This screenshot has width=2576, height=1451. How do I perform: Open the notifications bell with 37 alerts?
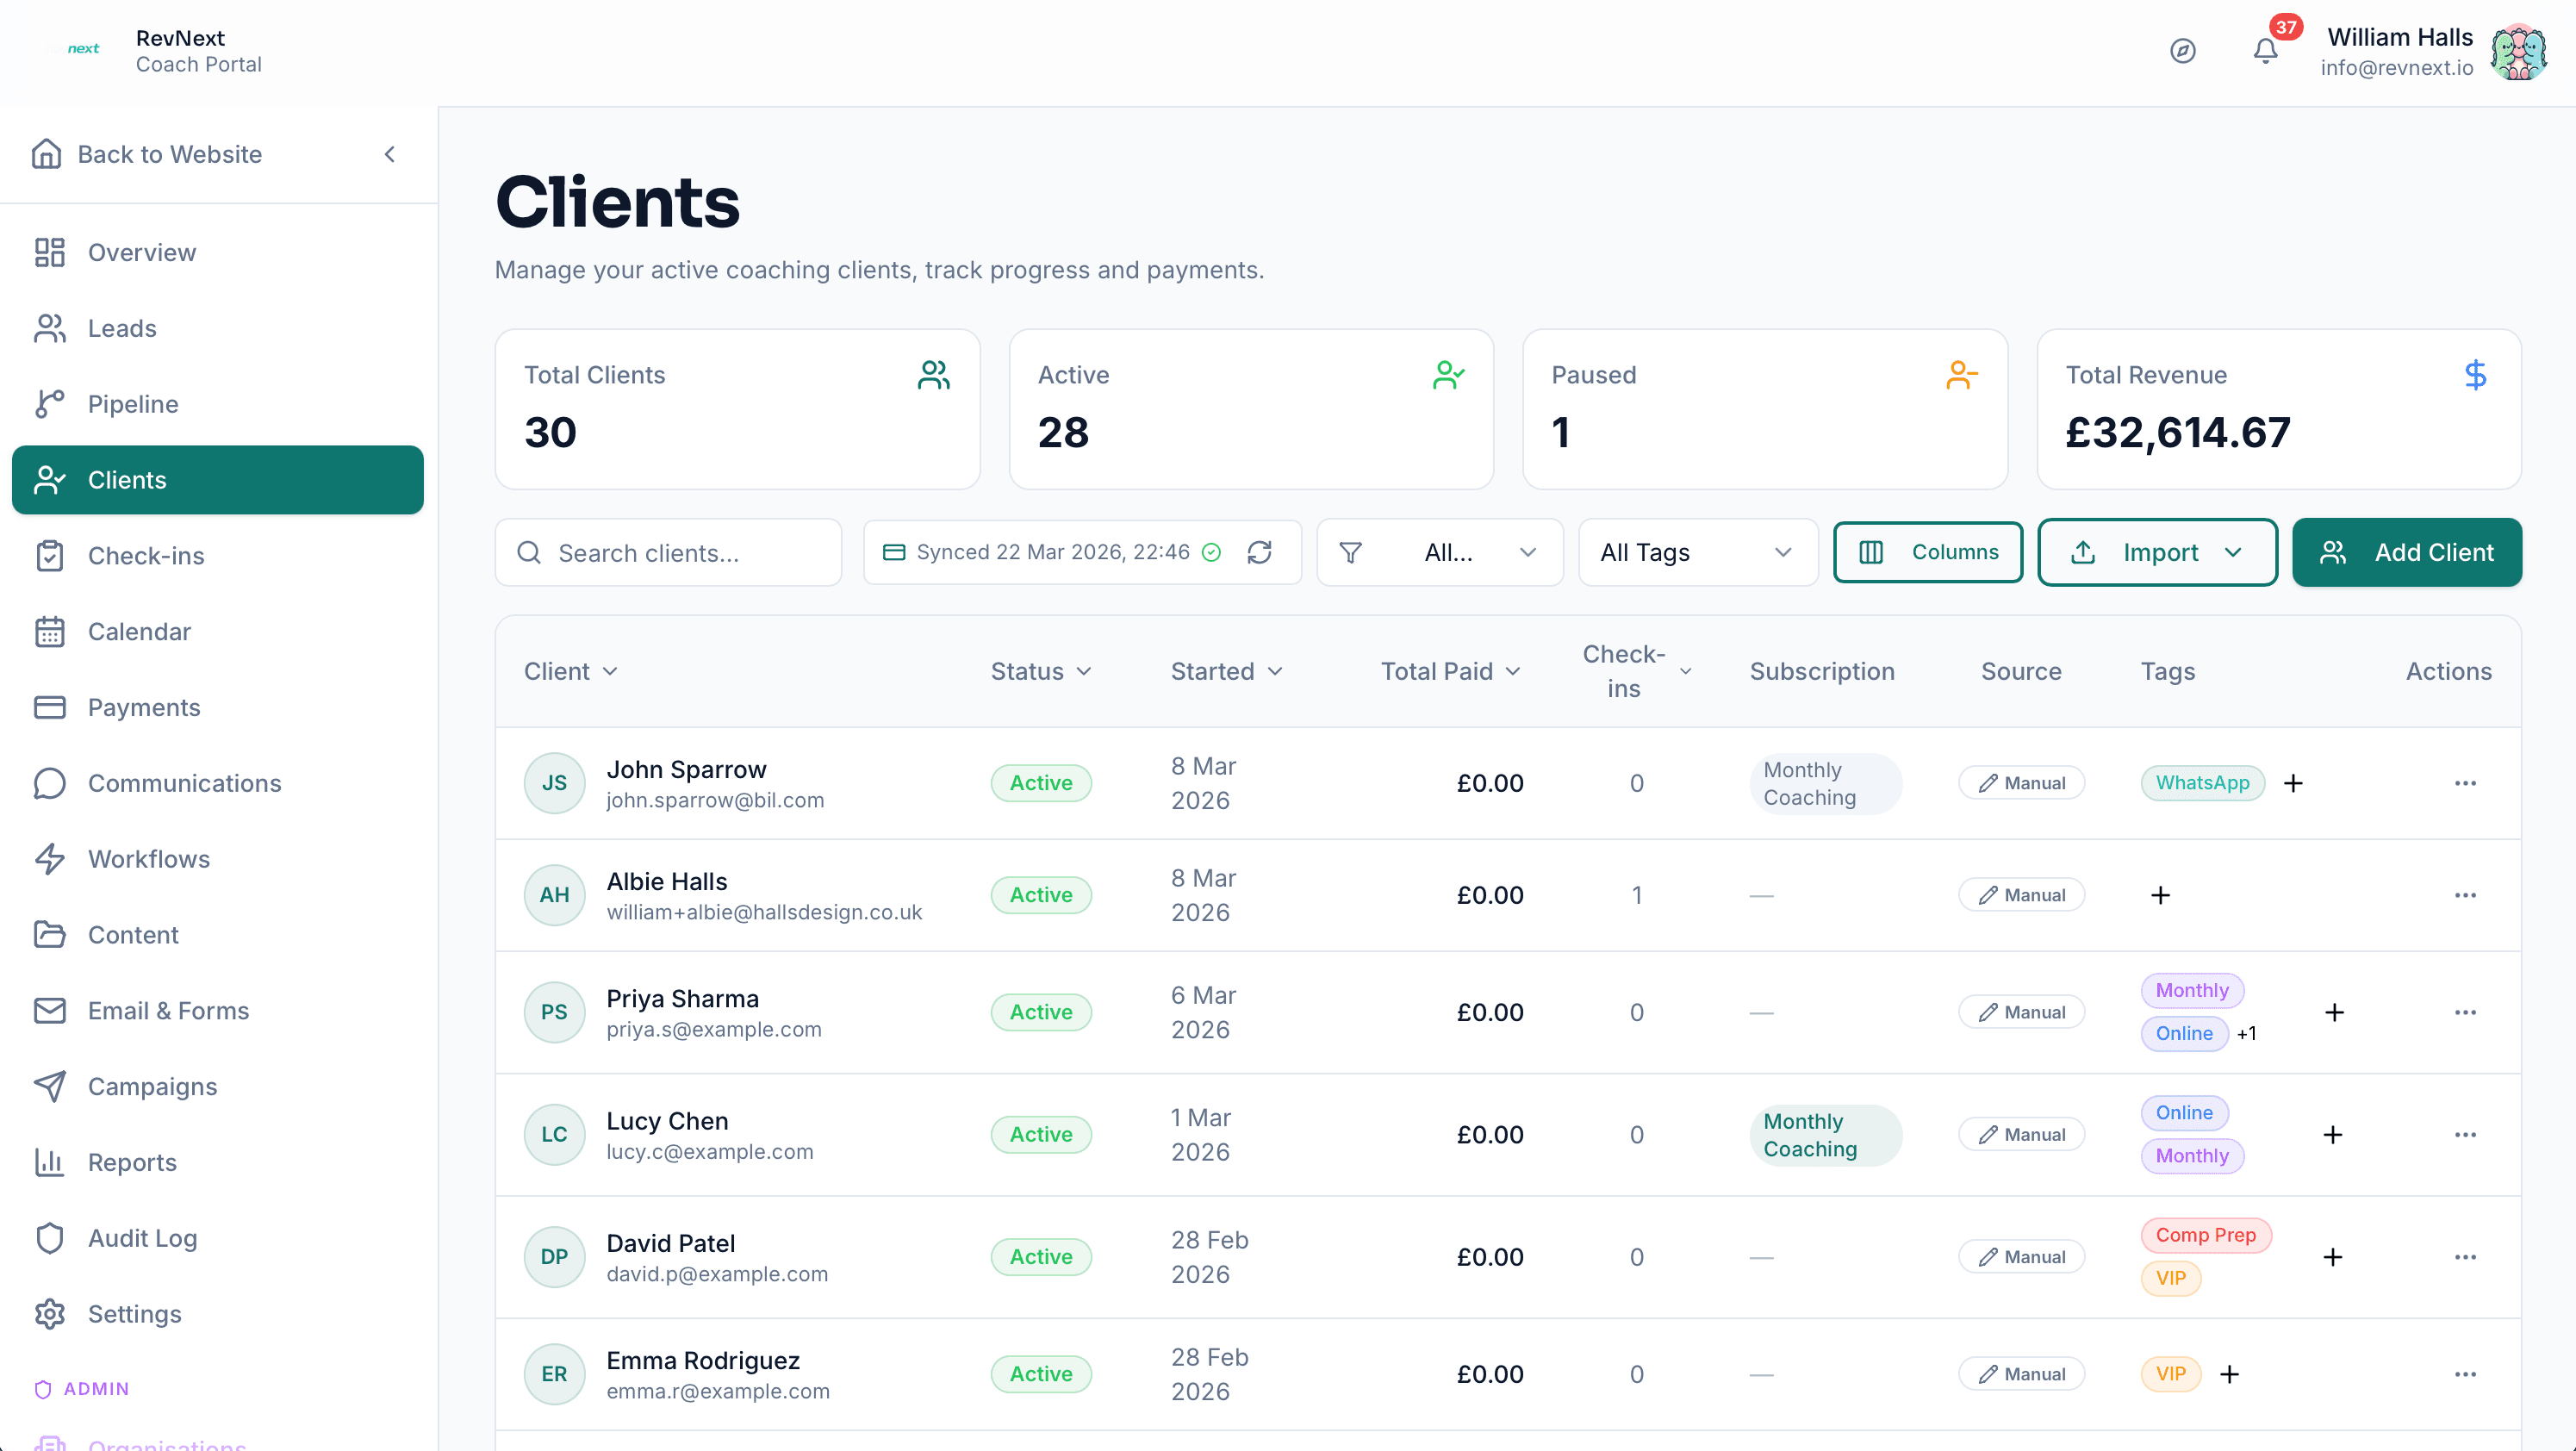click(2263, 50)
